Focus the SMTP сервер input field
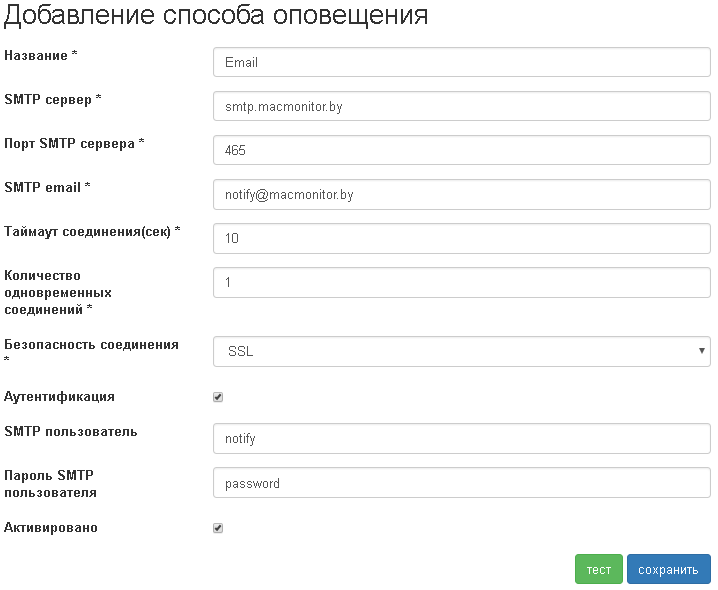718x590 pixels. click(x=461, y=106)
